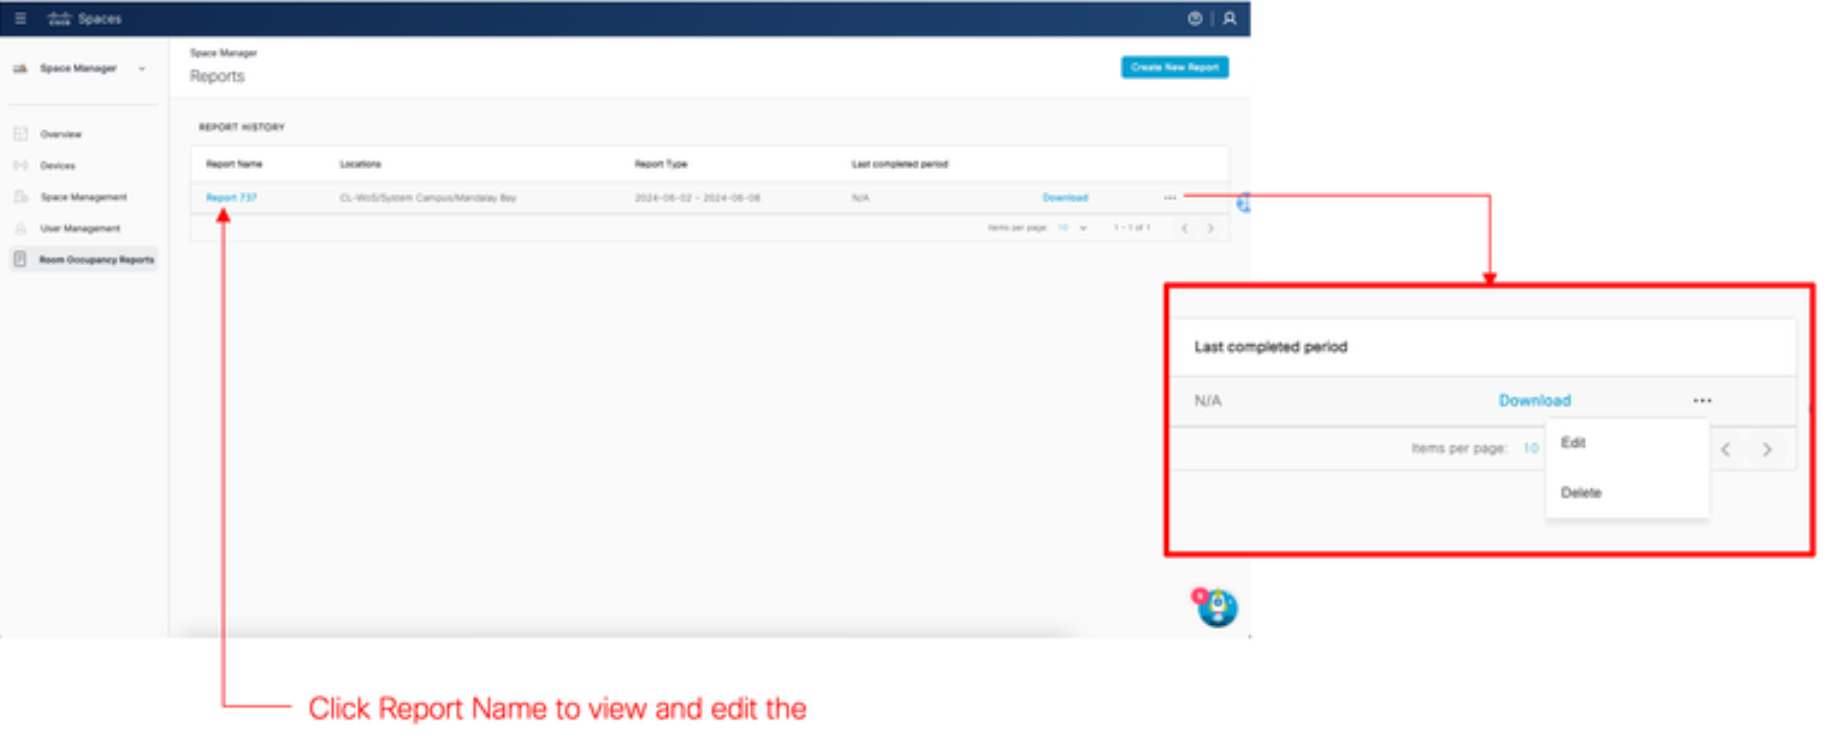Expand the Space Manager dropdown
Image resolution: width=1832 pixels, height=746 pixels.
point(142,69)
